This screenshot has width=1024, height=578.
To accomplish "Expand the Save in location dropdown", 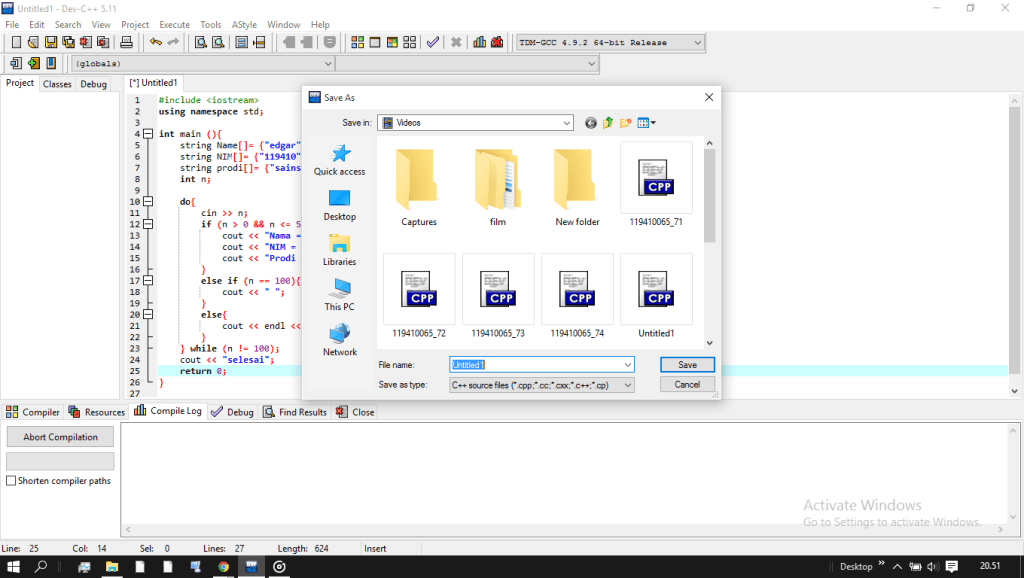I will (x=566, y=123).
